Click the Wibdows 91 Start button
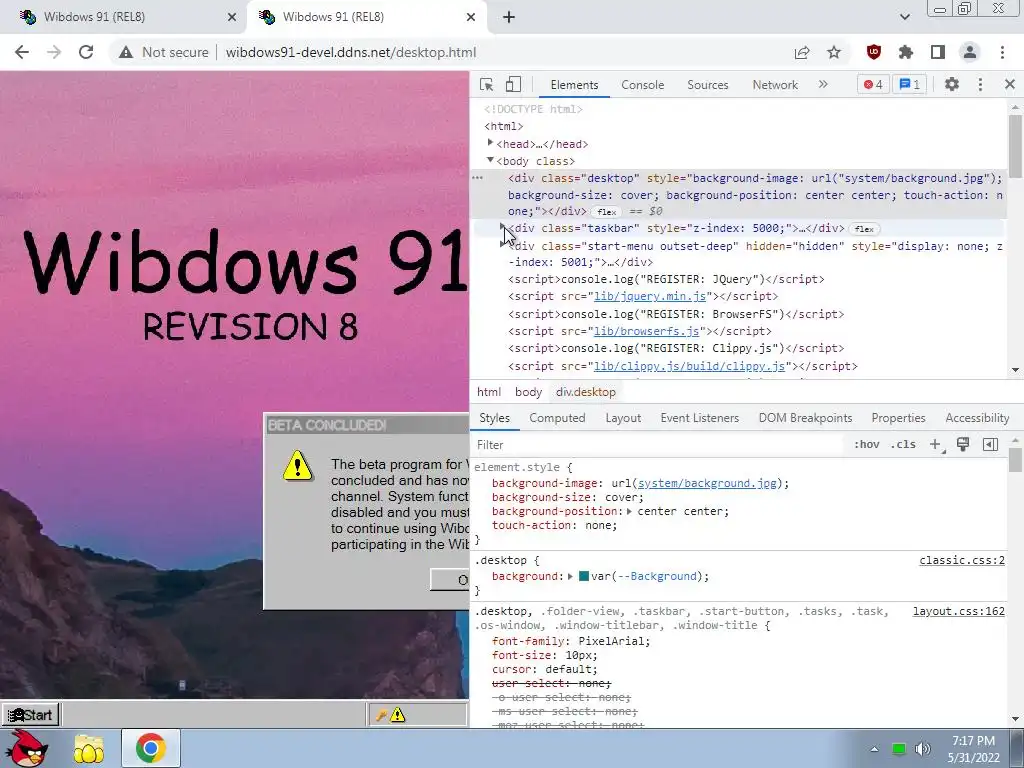The width and height of the screenshot is (1024, 768). click(x=31, y=714)
